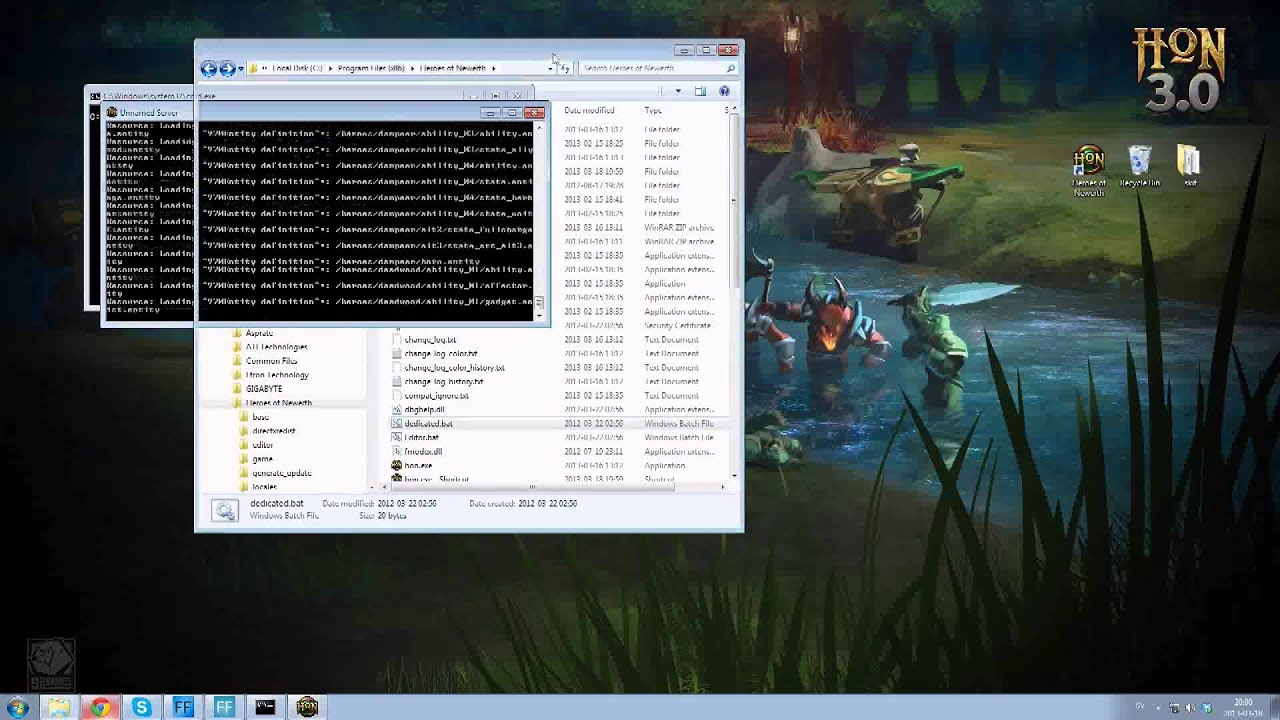Image resolution: width=1280 pixels, height=720 pixels.
Task: Select the GIGABYTE folder in tree
Action: click(x=264, y=389)
